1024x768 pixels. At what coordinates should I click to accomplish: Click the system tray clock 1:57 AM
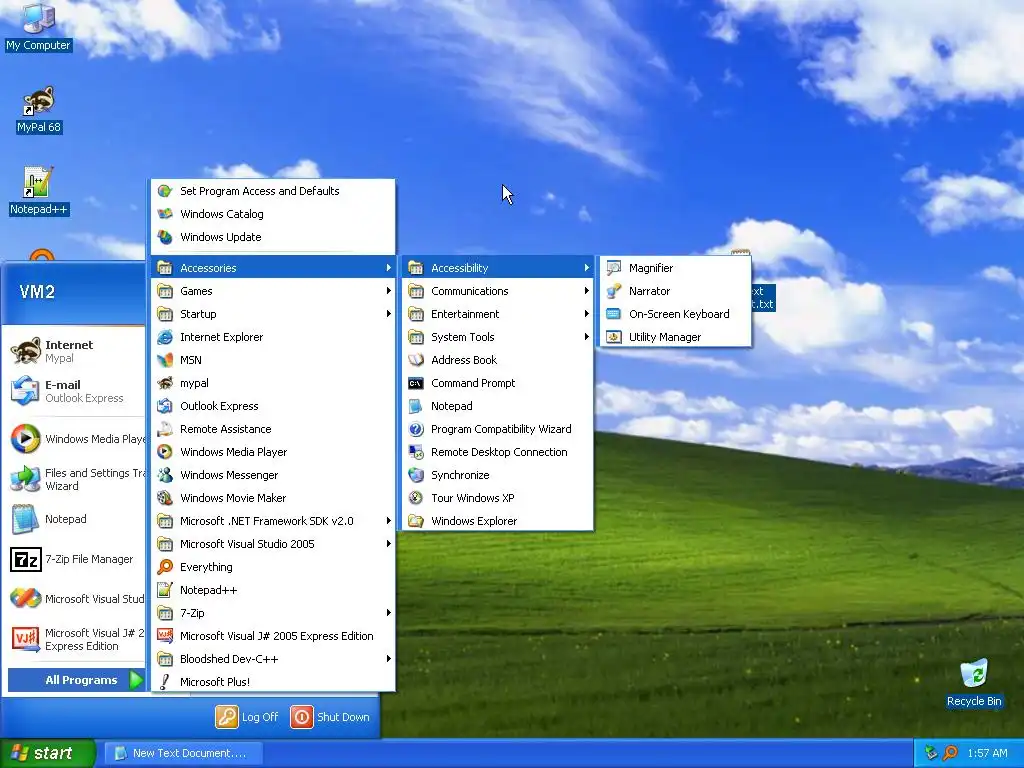point(987,753)
